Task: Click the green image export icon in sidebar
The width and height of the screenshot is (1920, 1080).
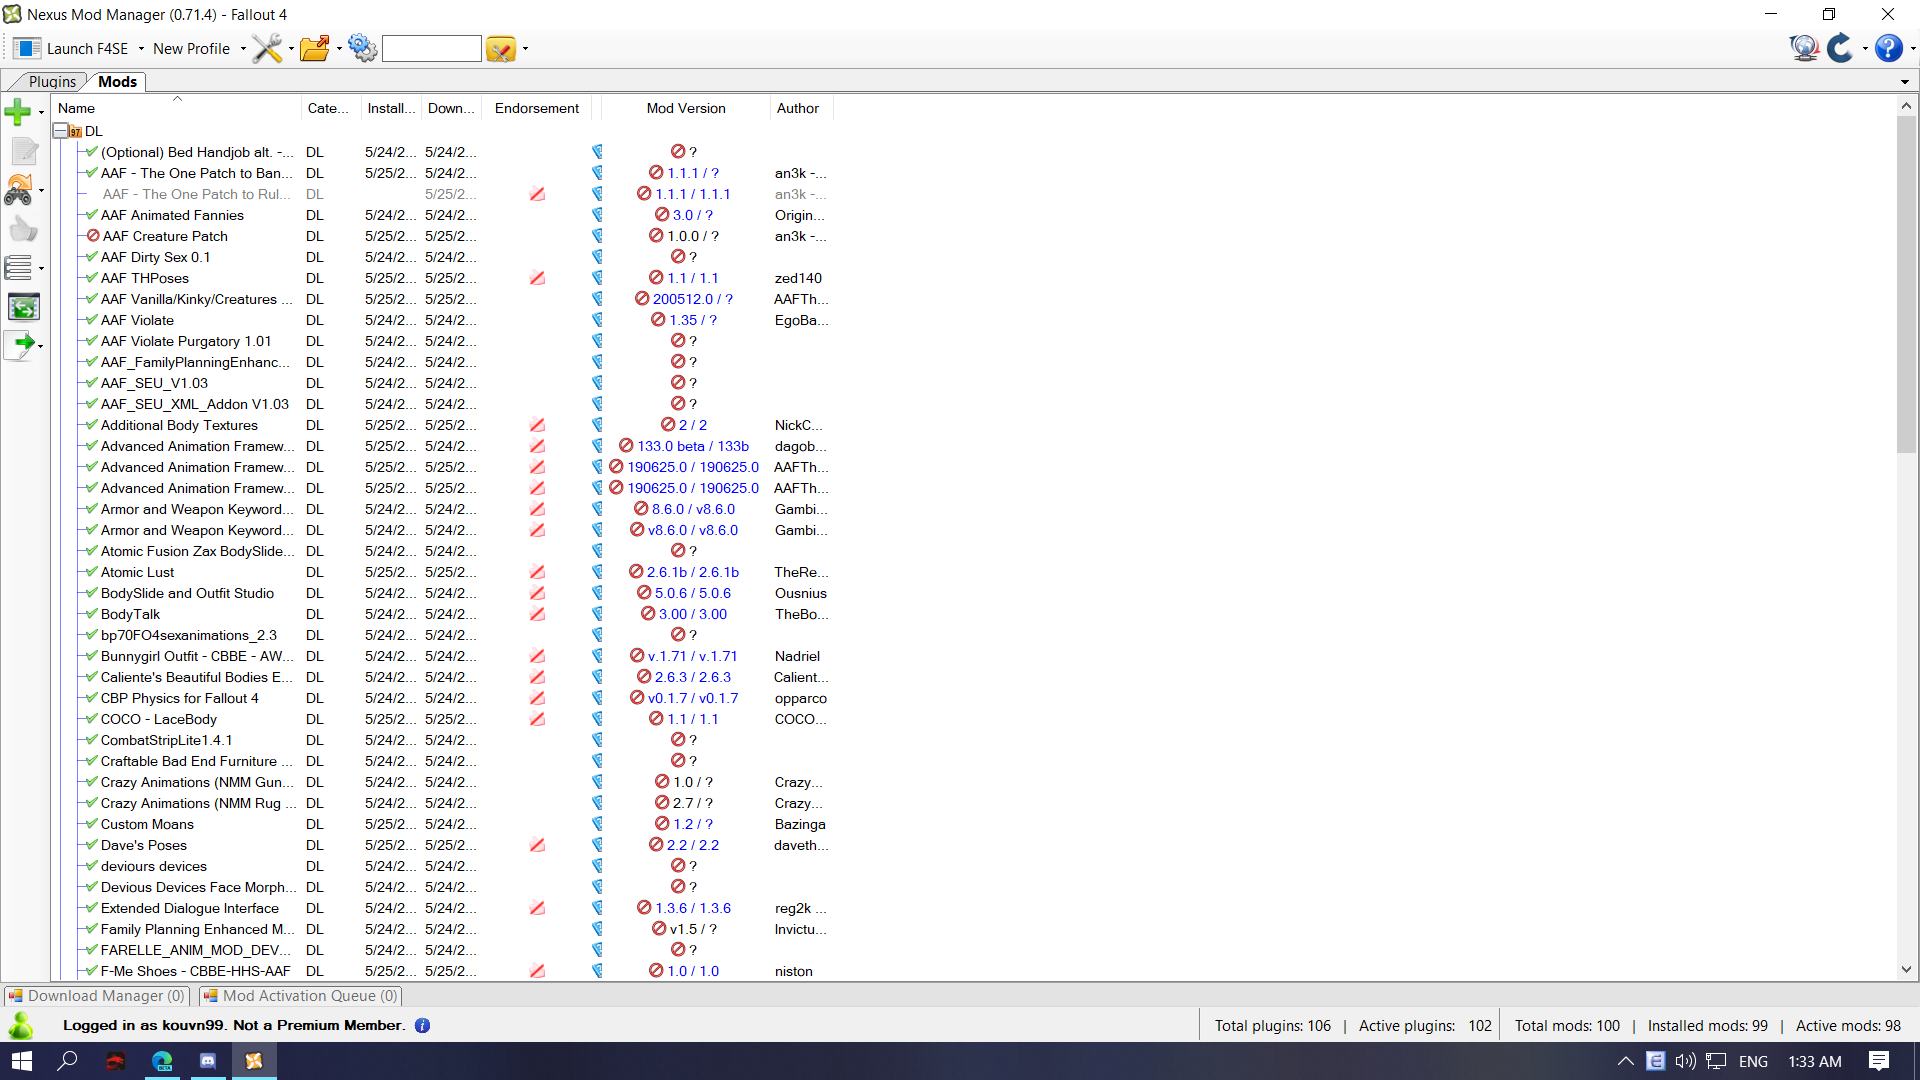Action: tap(23, 307)
